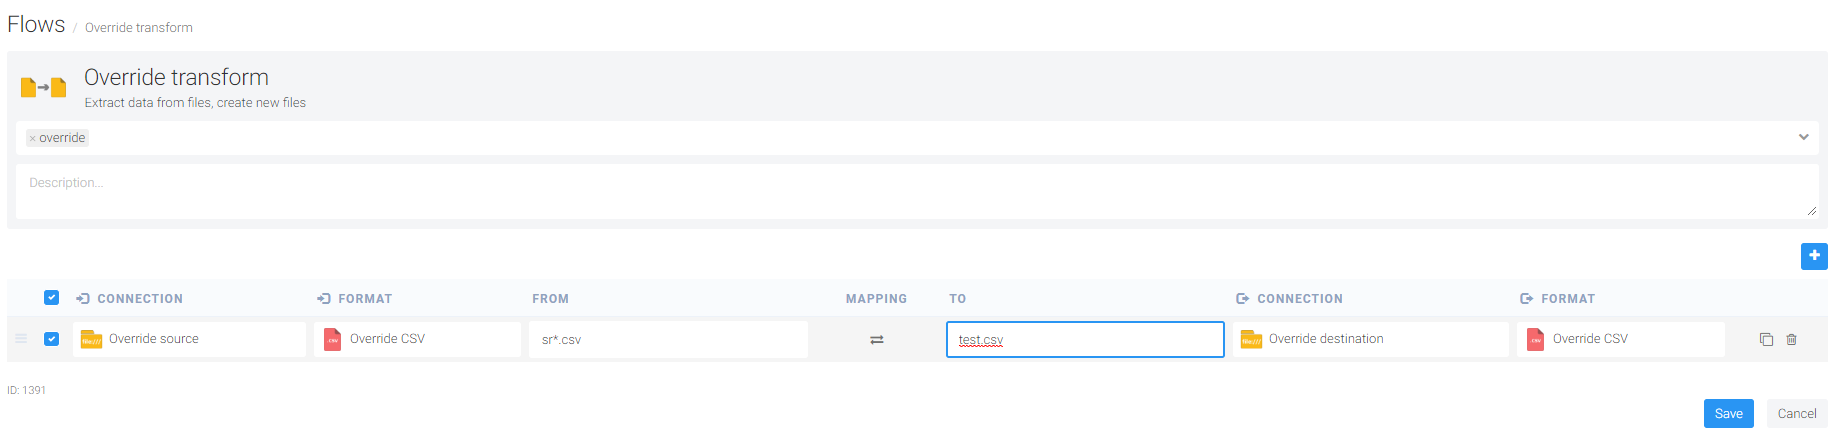
Task: Delete the transformation row using trash icon
Action: 1791,340
